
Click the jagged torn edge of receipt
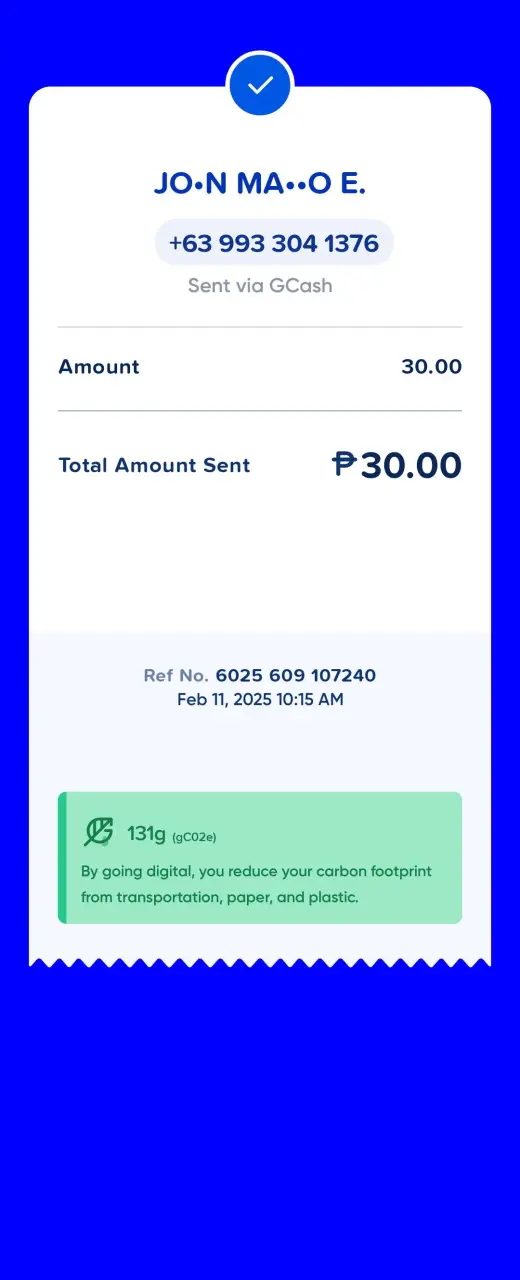[260, 962]
